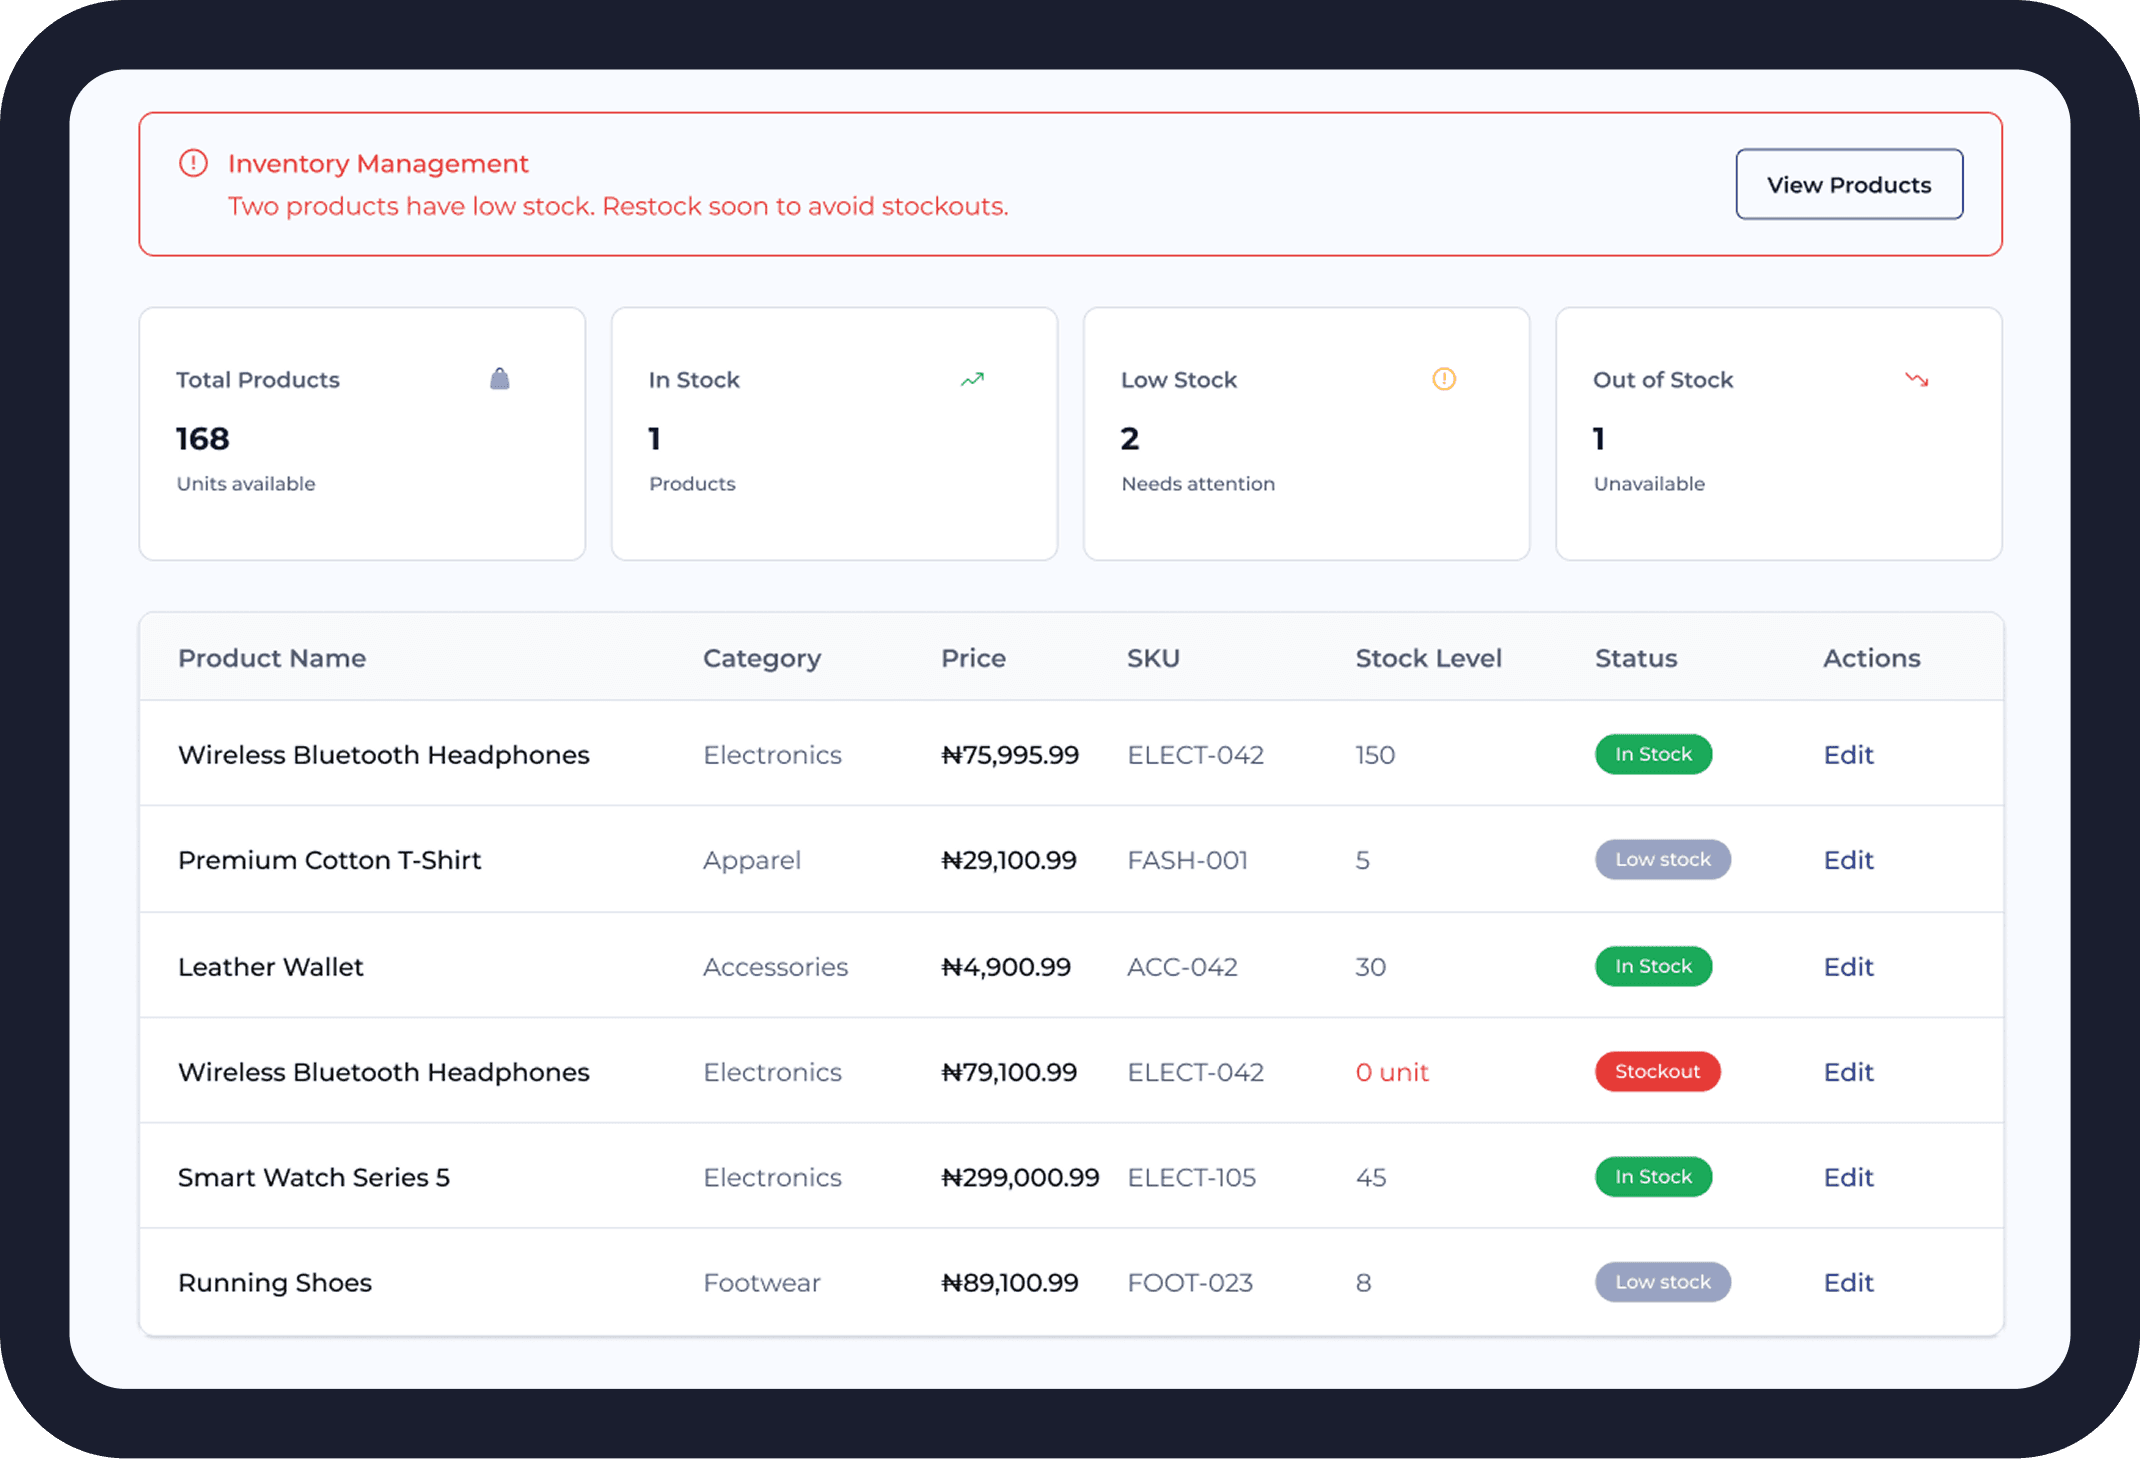This screenshot has height=1459, width=2141.
Task: Click the Actions column header
Action: click(x=1871, y=658)
